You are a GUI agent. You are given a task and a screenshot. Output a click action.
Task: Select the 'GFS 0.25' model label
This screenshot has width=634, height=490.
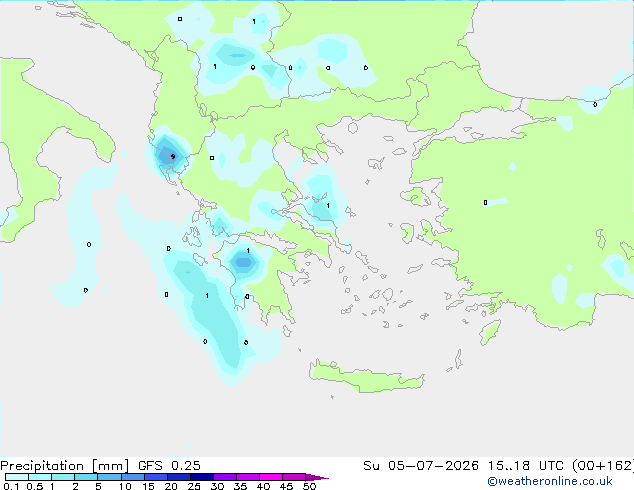pos(169,466)
